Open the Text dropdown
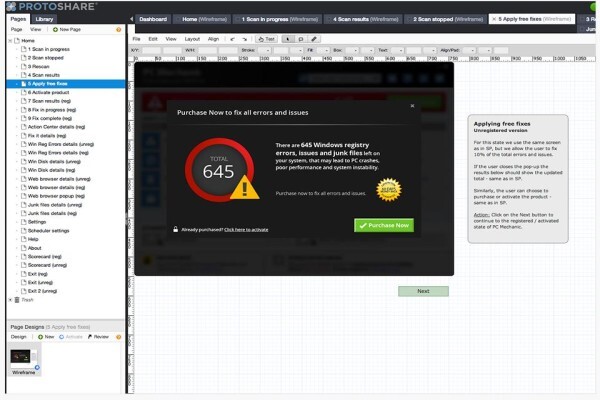 pyautogui.click(x=397, y=50)
